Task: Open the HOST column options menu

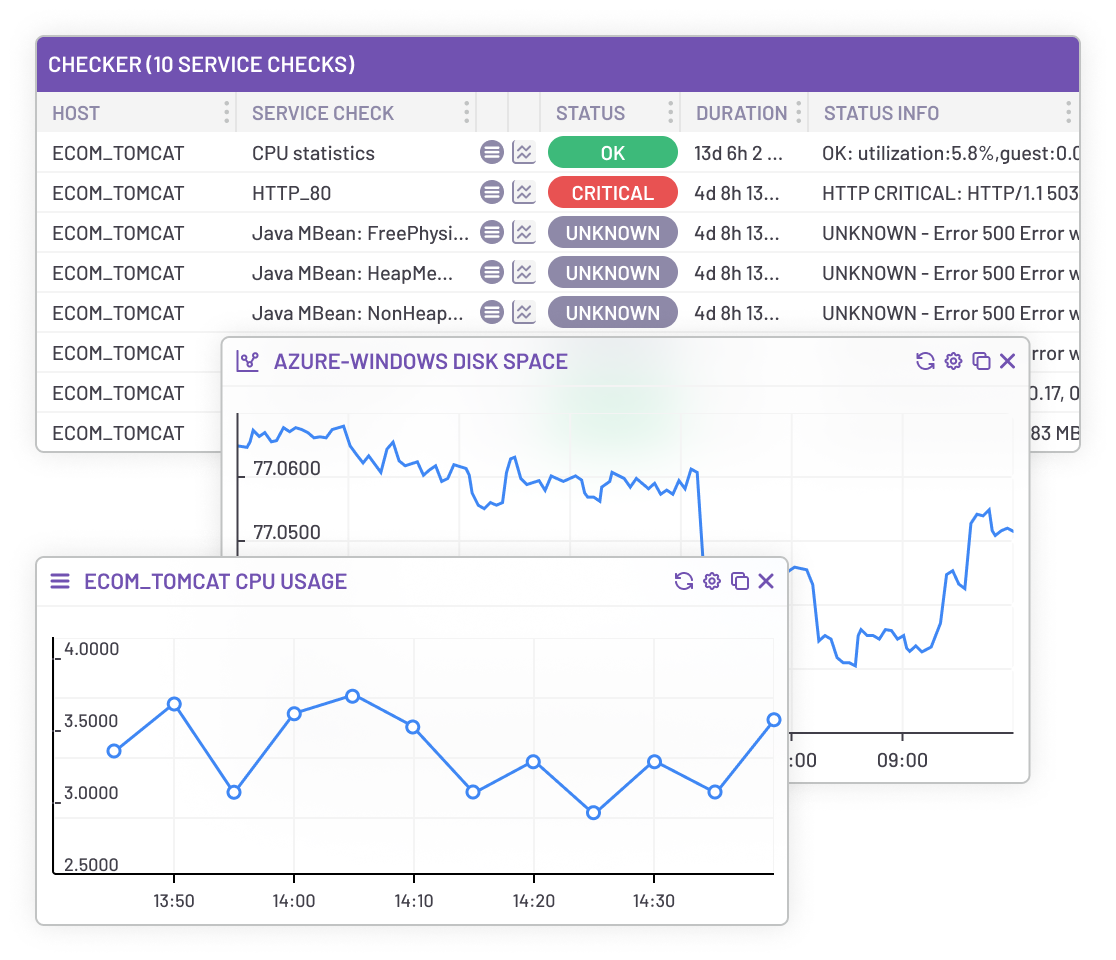Action: [228, 112]
